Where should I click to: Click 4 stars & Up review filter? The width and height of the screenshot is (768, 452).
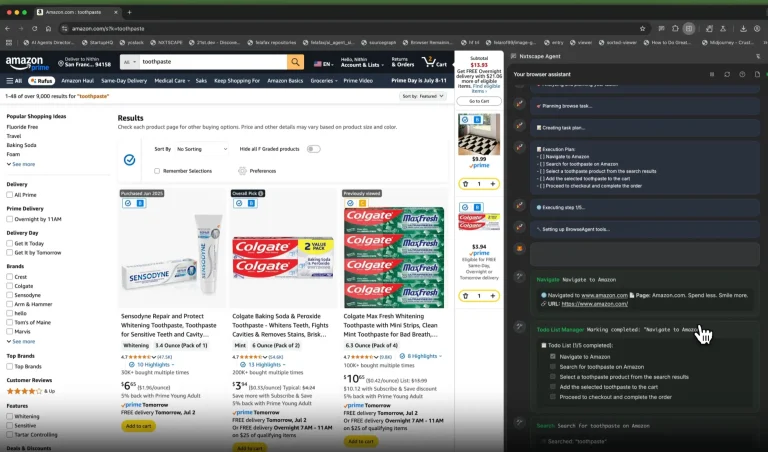[x=30, y=391]
